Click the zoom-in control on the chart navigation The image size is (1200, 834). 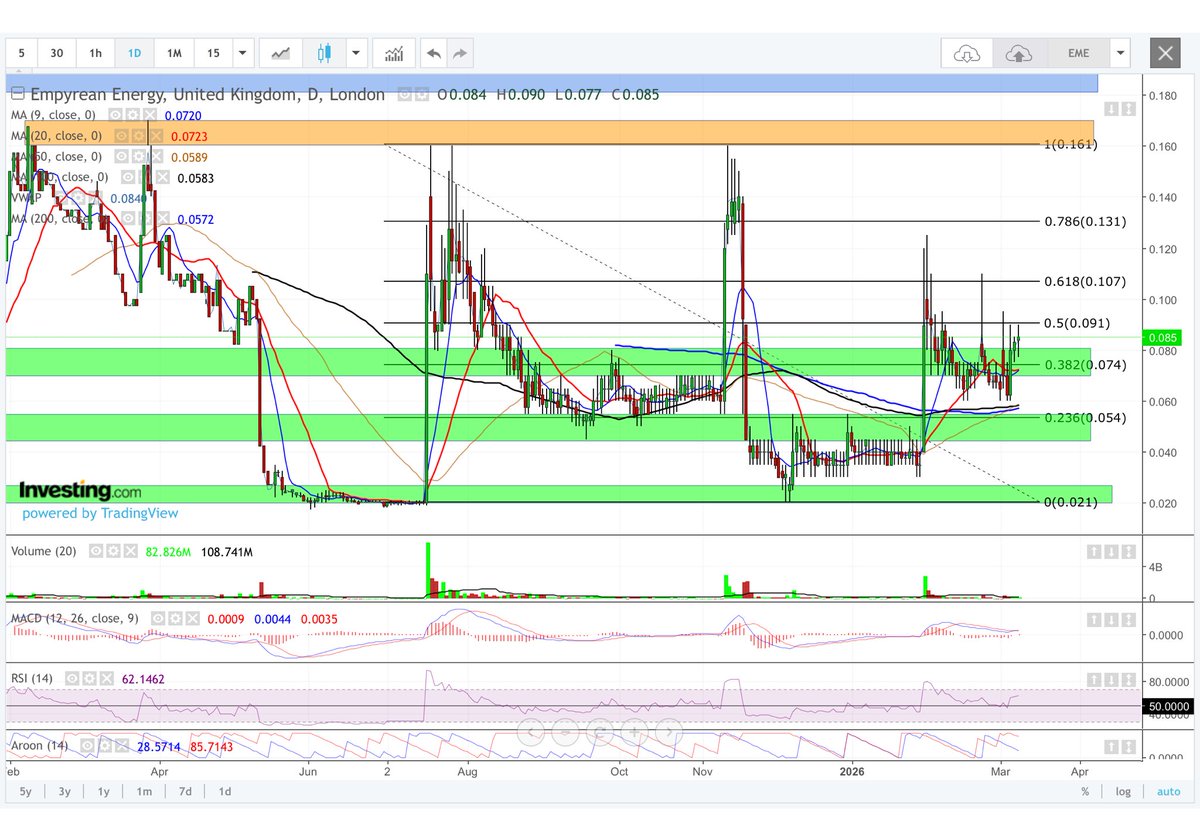pyautogui.click(x=634, y=731)
